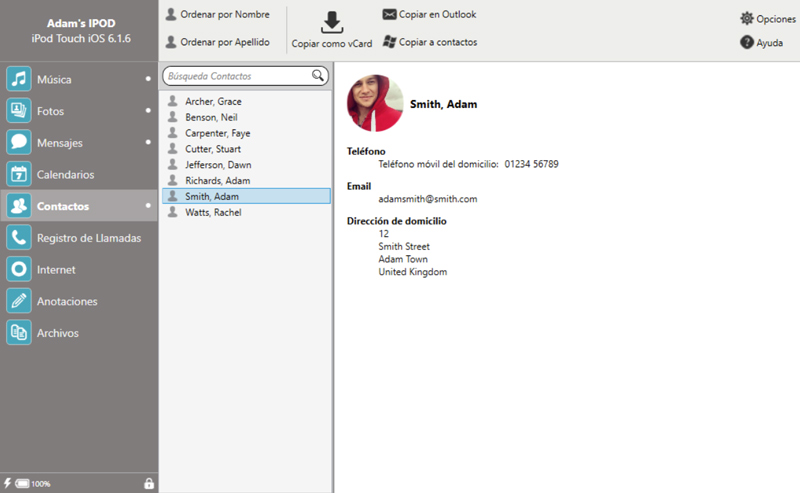The image size is (800, 493).
Task: Click Adam Smith's profile photo
Action: [x=375, y=103]
